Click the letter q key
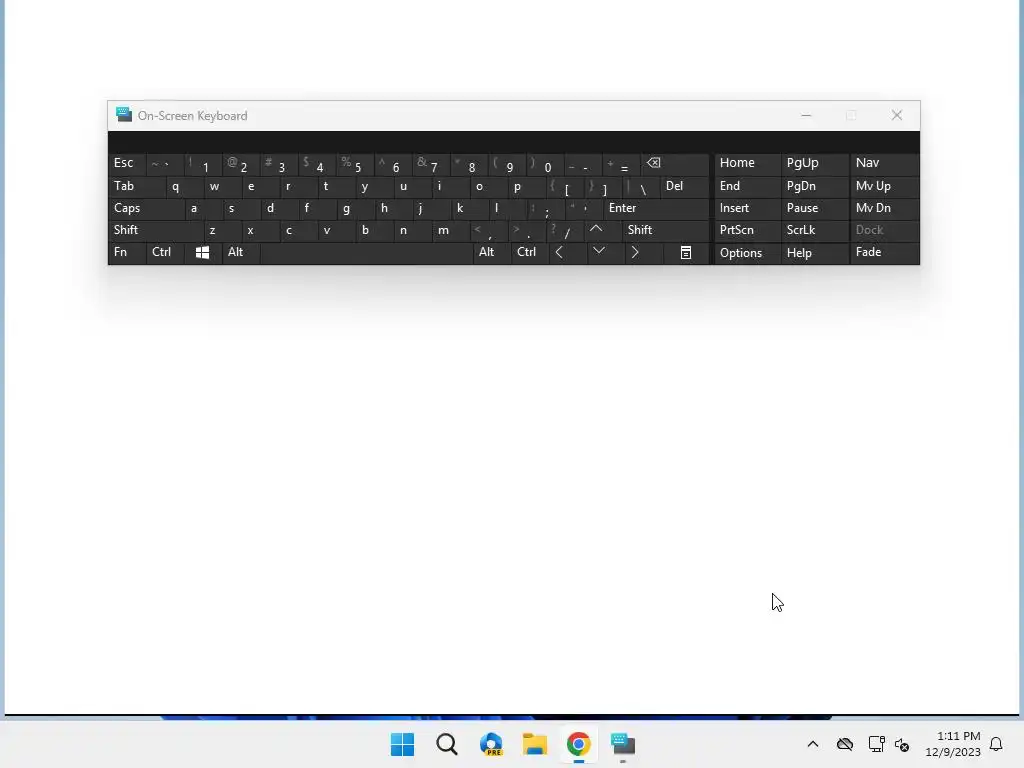The height and width of the screenshot is (768, 1024). (x=185, y=186)
